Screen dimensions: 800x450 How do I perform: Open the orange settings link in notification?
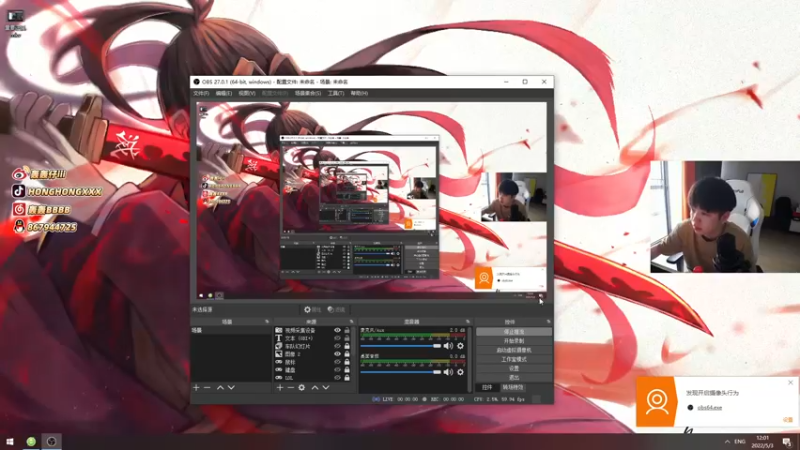(788, 420)
